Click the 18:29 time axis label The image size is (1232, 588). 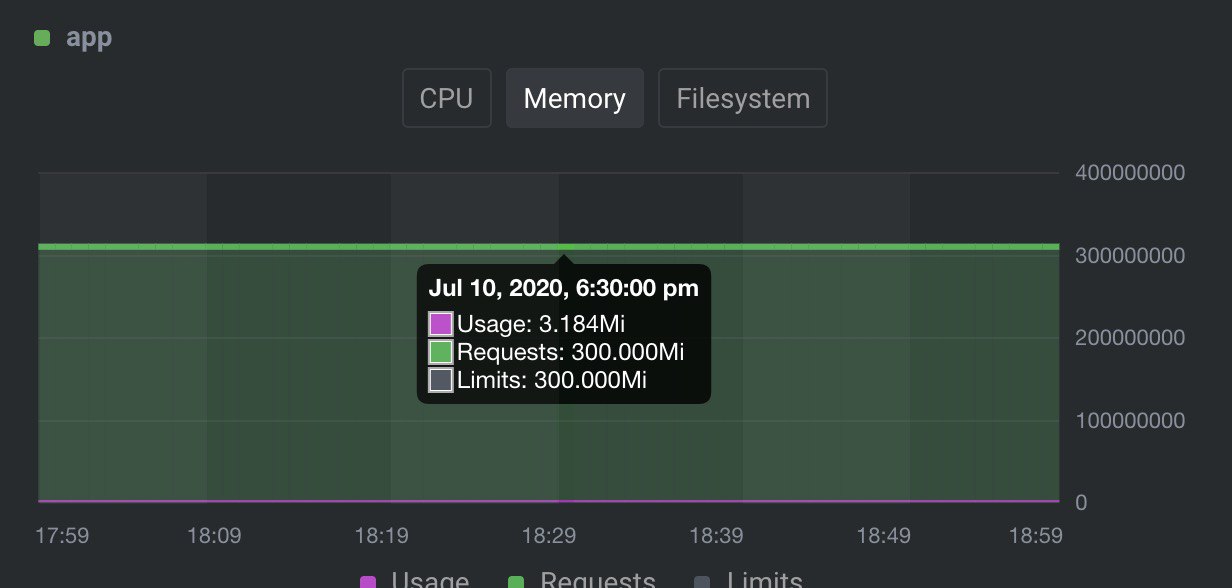tap(549, 536)
